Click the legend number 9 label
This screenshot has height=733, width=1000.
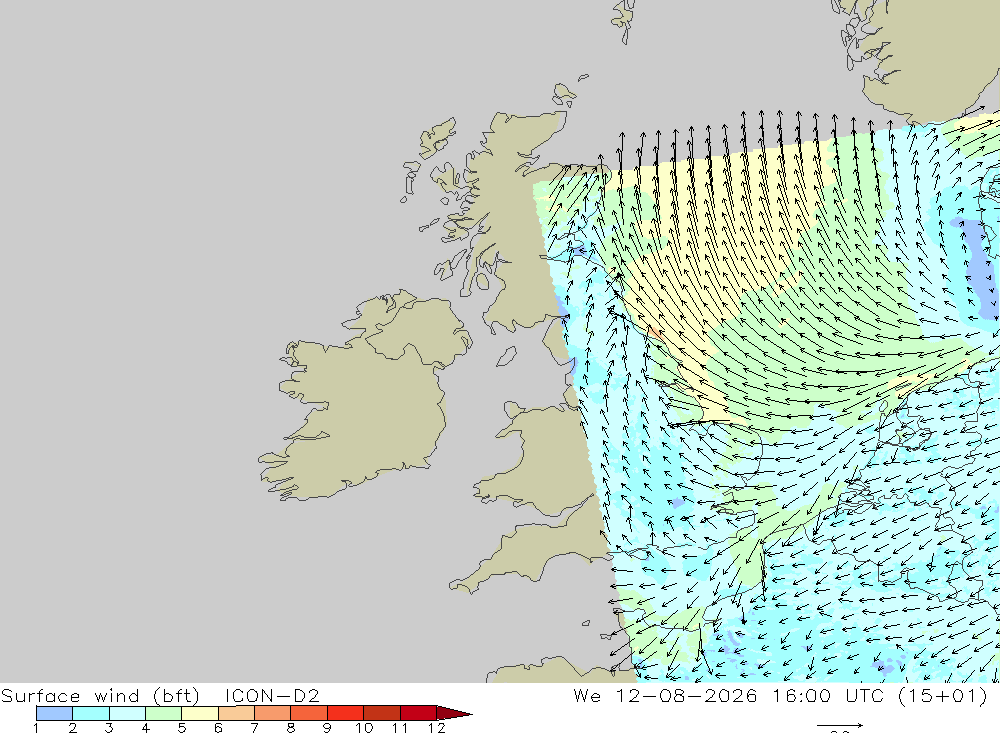pyautogui.click(x=327, y=728)
